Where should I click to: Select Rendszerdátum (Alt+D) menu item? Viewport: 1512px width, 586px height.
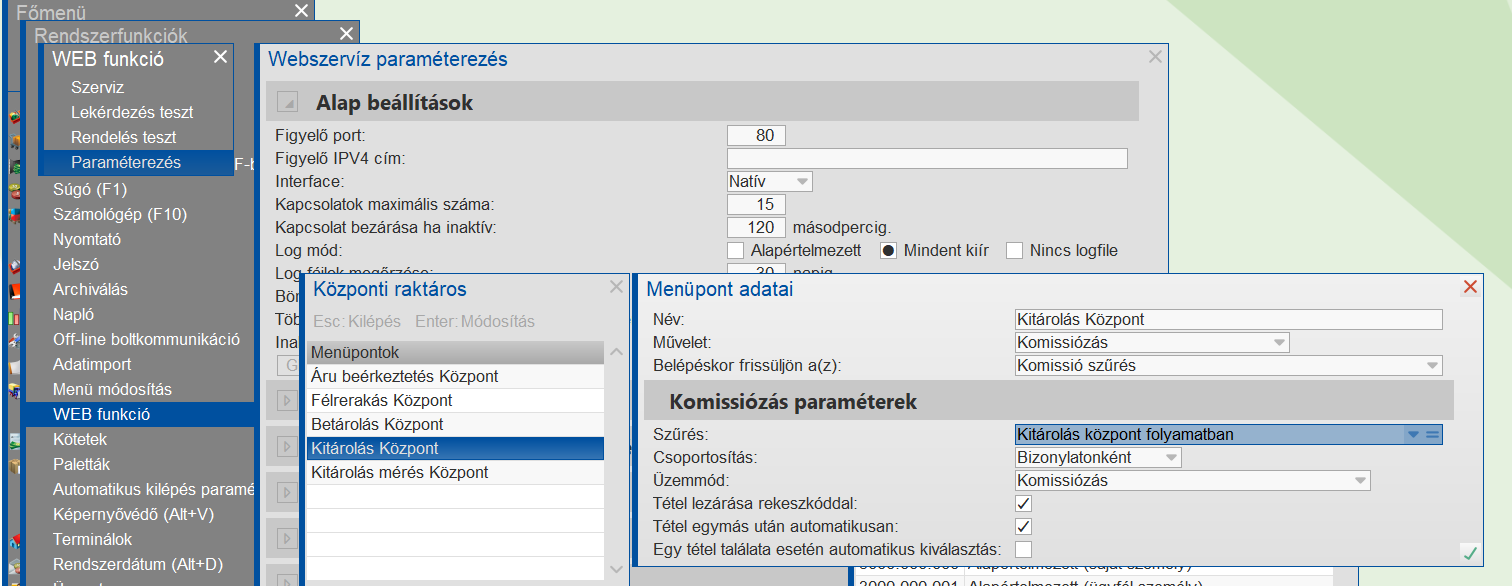[x=138, y=564]
